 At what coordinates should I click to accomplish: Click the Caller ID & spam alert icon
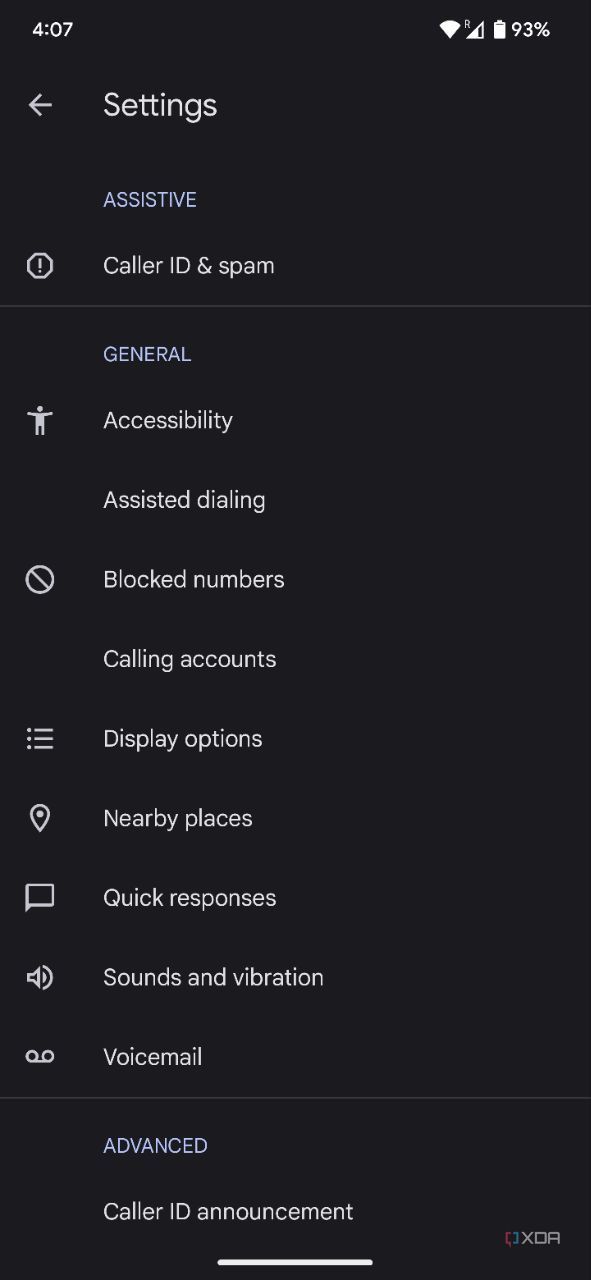coord(40,265)
